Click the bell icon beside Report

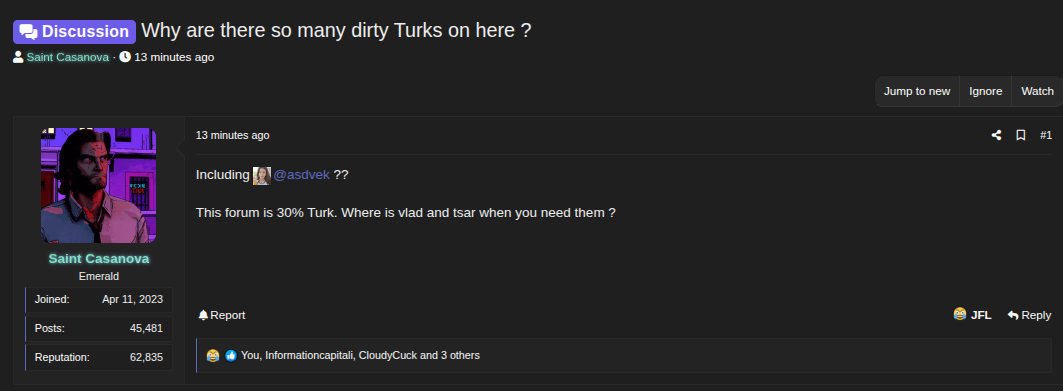point(203,315)
